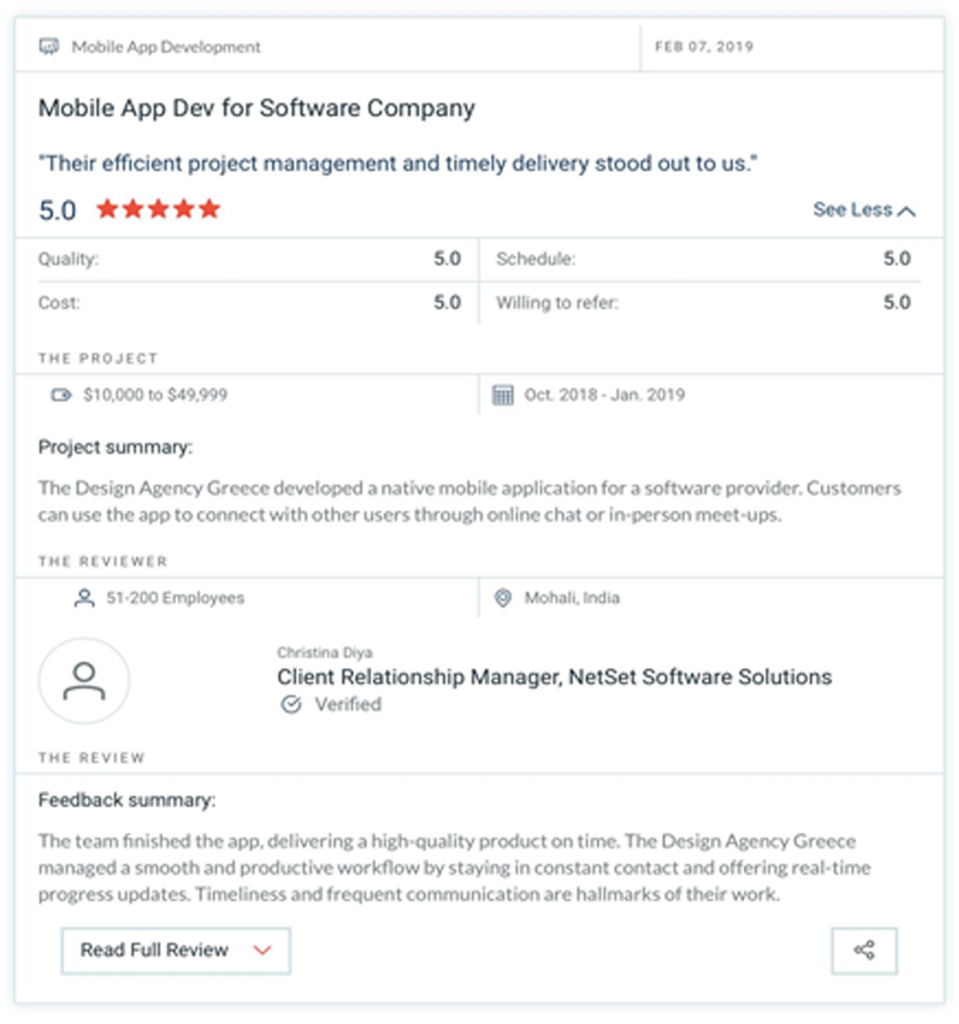
Task: Click the red chevron in Read Full Review
Action: tap(262, 950)
